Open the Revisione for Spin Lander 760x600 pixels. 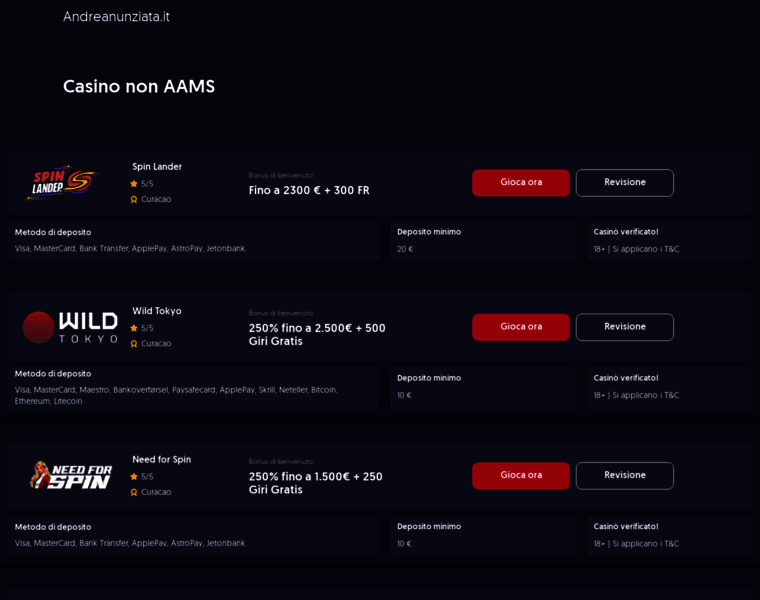(624, 183)
